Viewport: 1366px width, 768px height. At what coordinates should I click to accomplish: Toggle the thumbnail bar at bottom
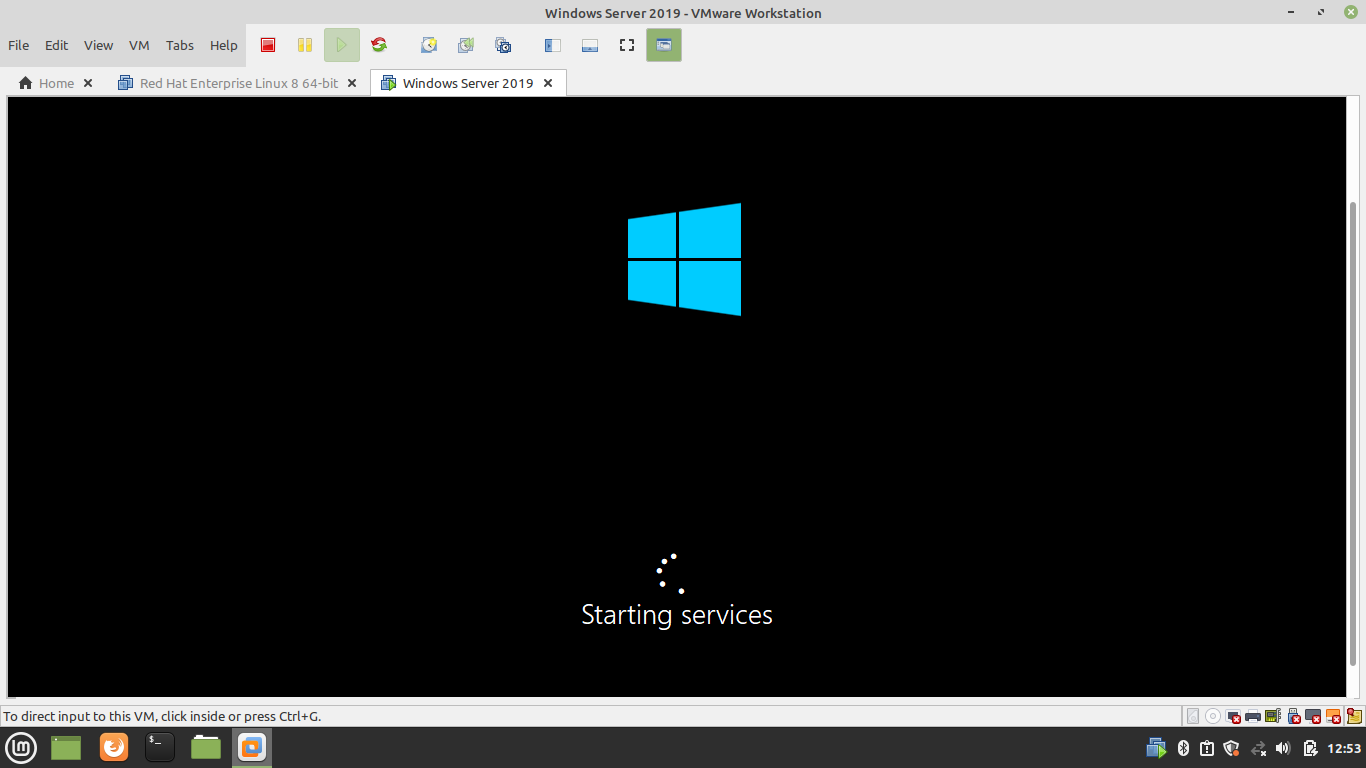pyautogui.click(x=590, y=45)
